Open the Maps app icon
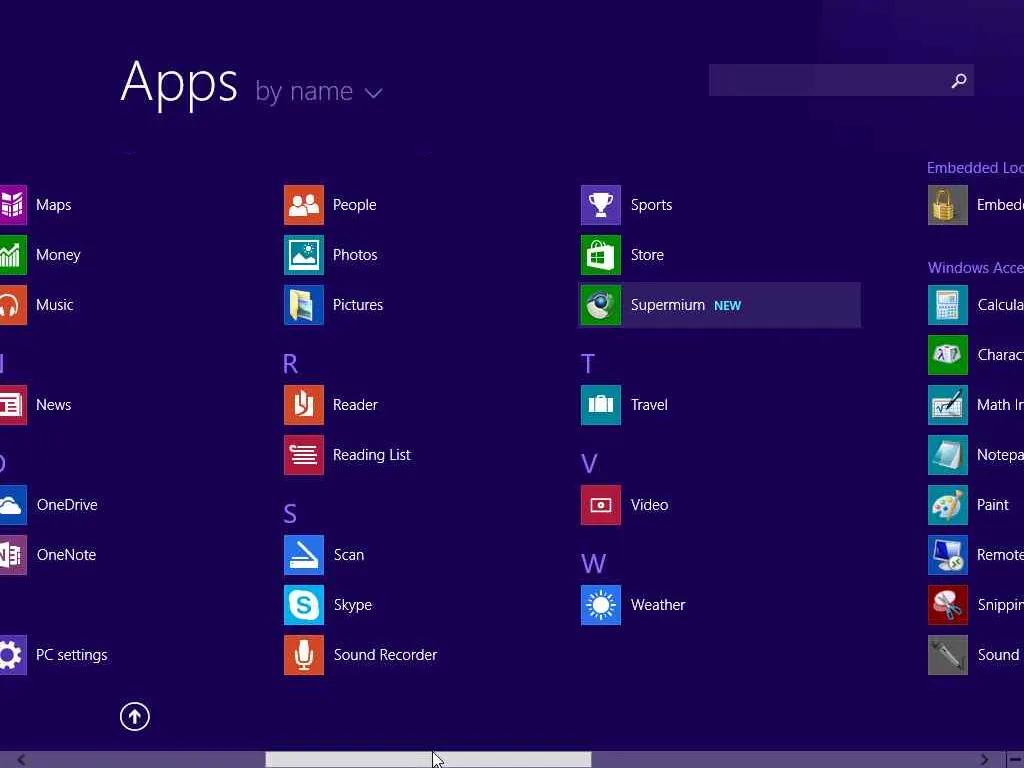This screenshot has width=1024, height=768. click(x=13, y=205)
